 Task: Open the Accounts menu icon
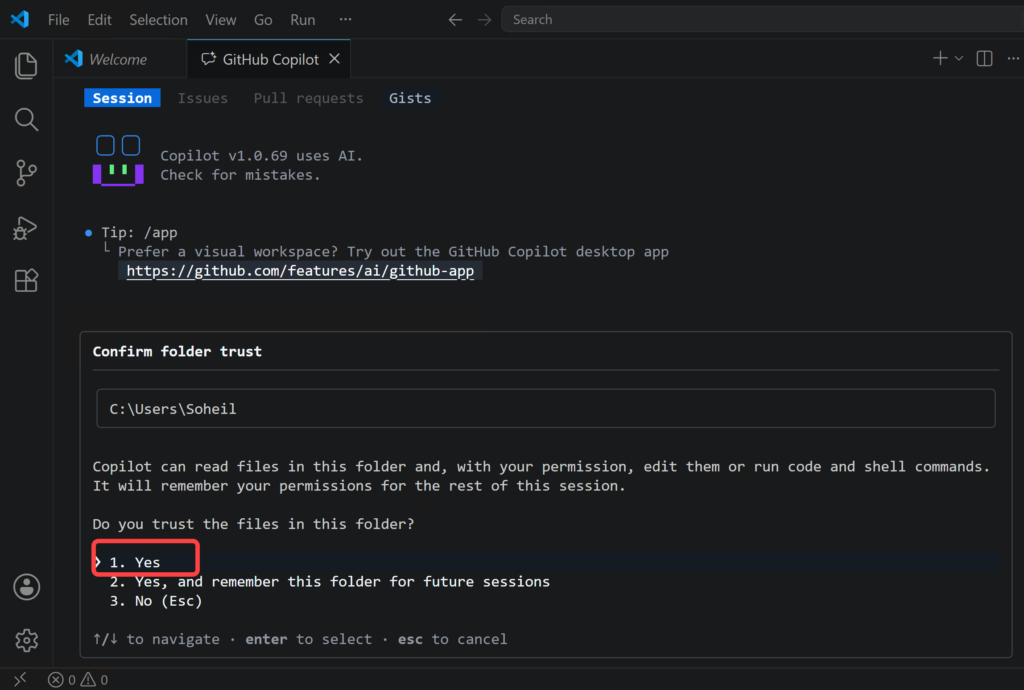(27, 587)
